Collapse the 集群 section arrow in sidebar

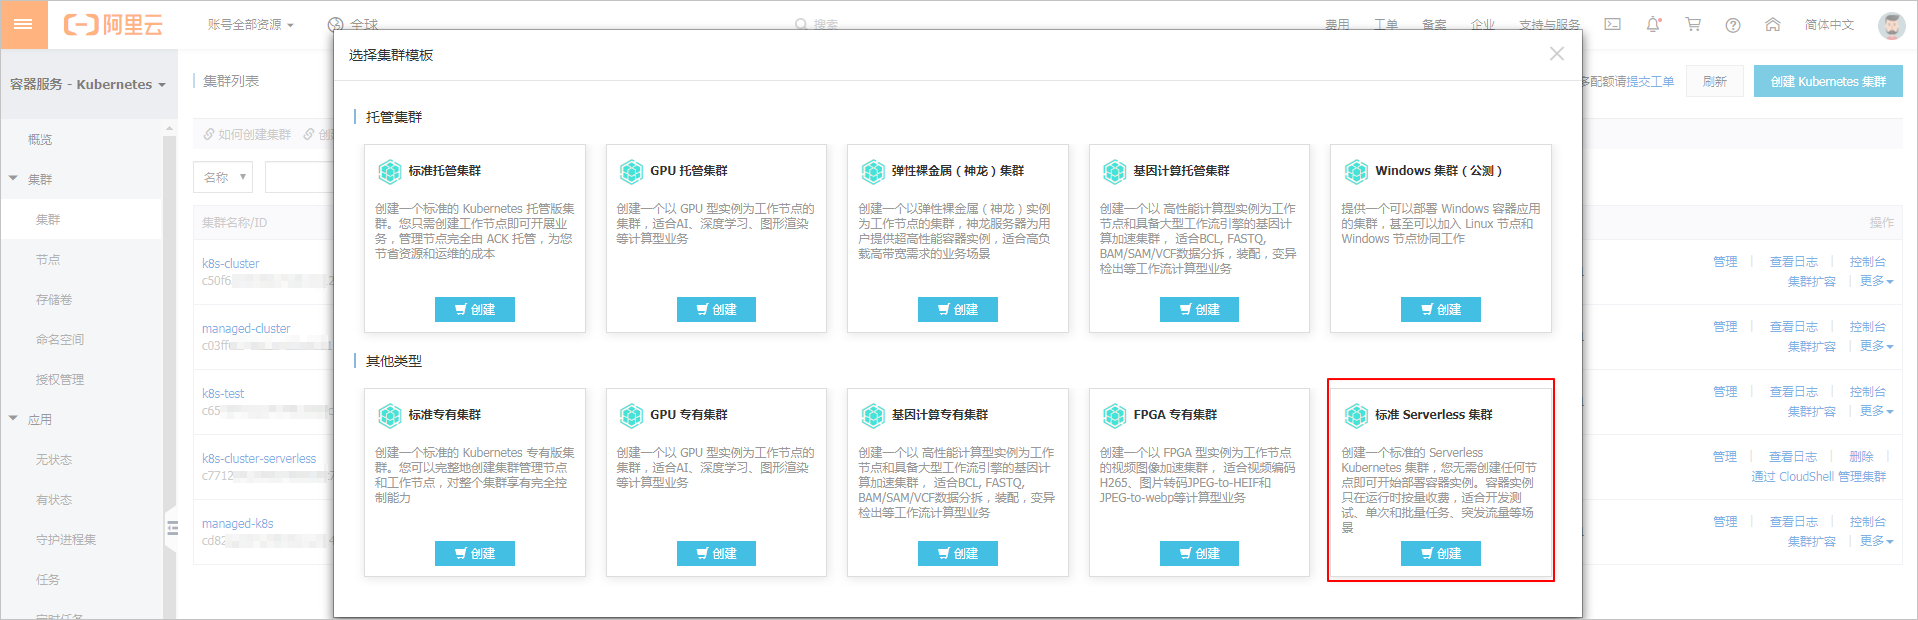click(x=13, y=179)
